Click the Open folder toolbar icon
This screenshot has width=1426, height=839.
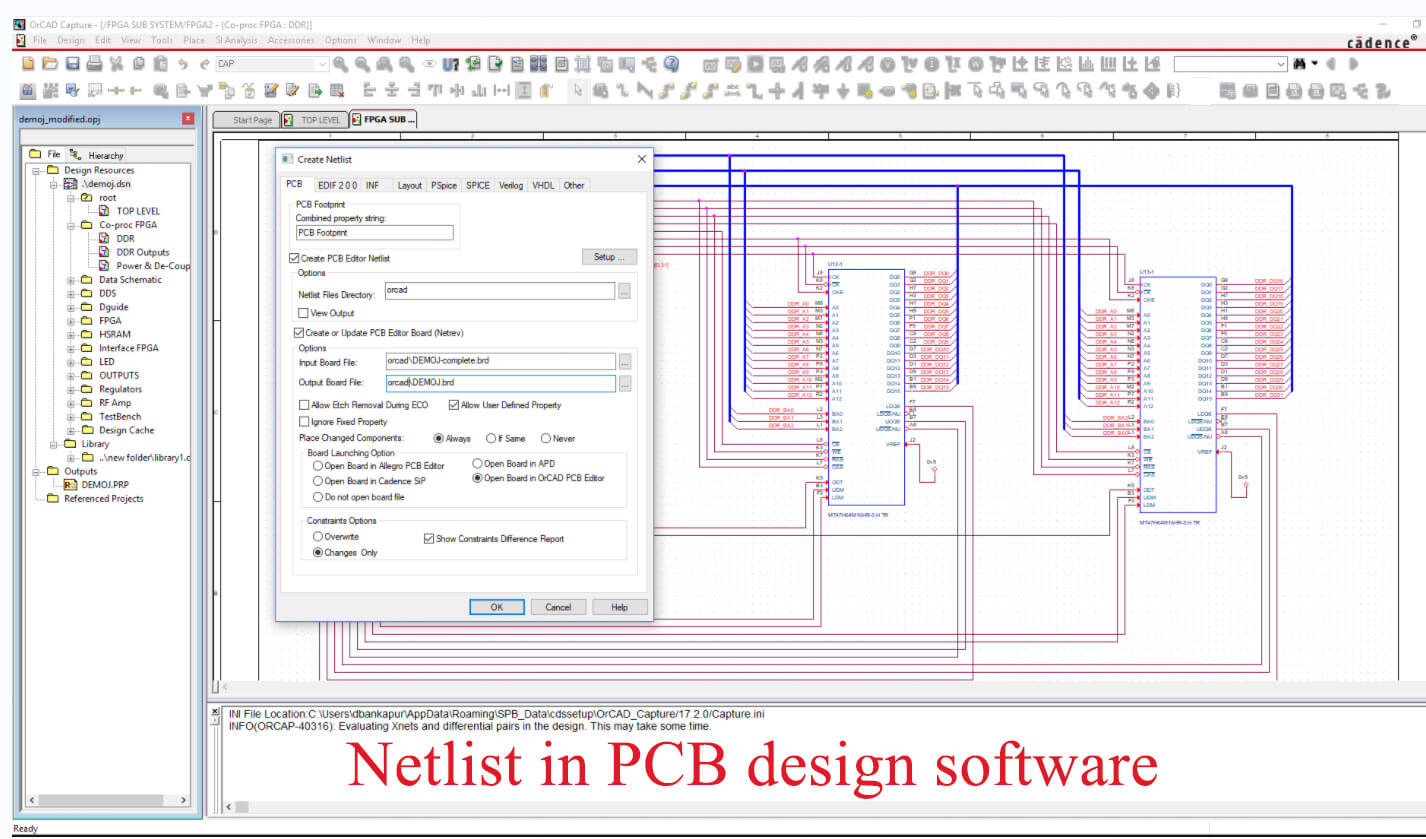pos(50,64)
